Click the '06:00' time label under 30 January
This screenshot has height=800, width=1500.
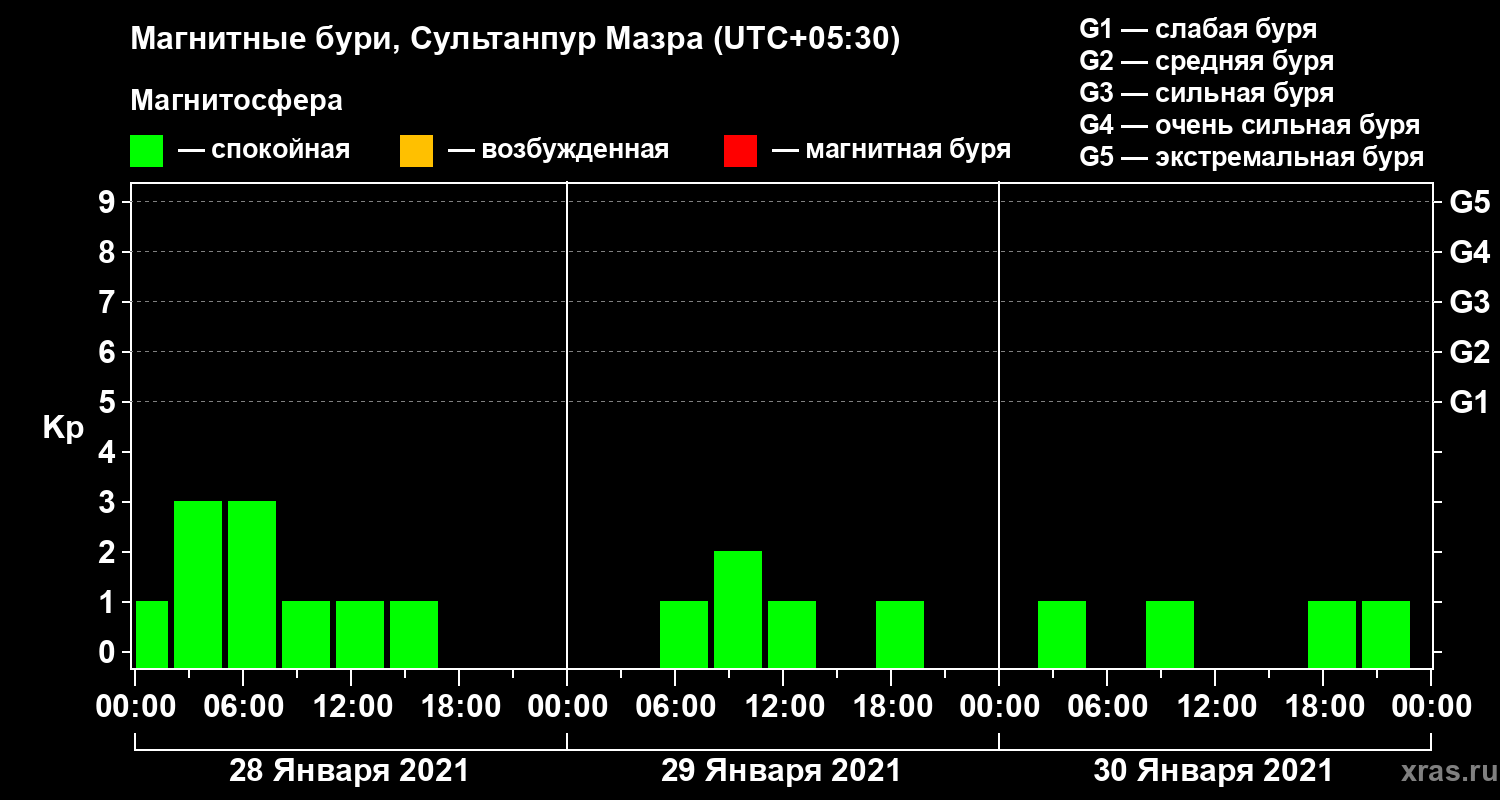1107,706
